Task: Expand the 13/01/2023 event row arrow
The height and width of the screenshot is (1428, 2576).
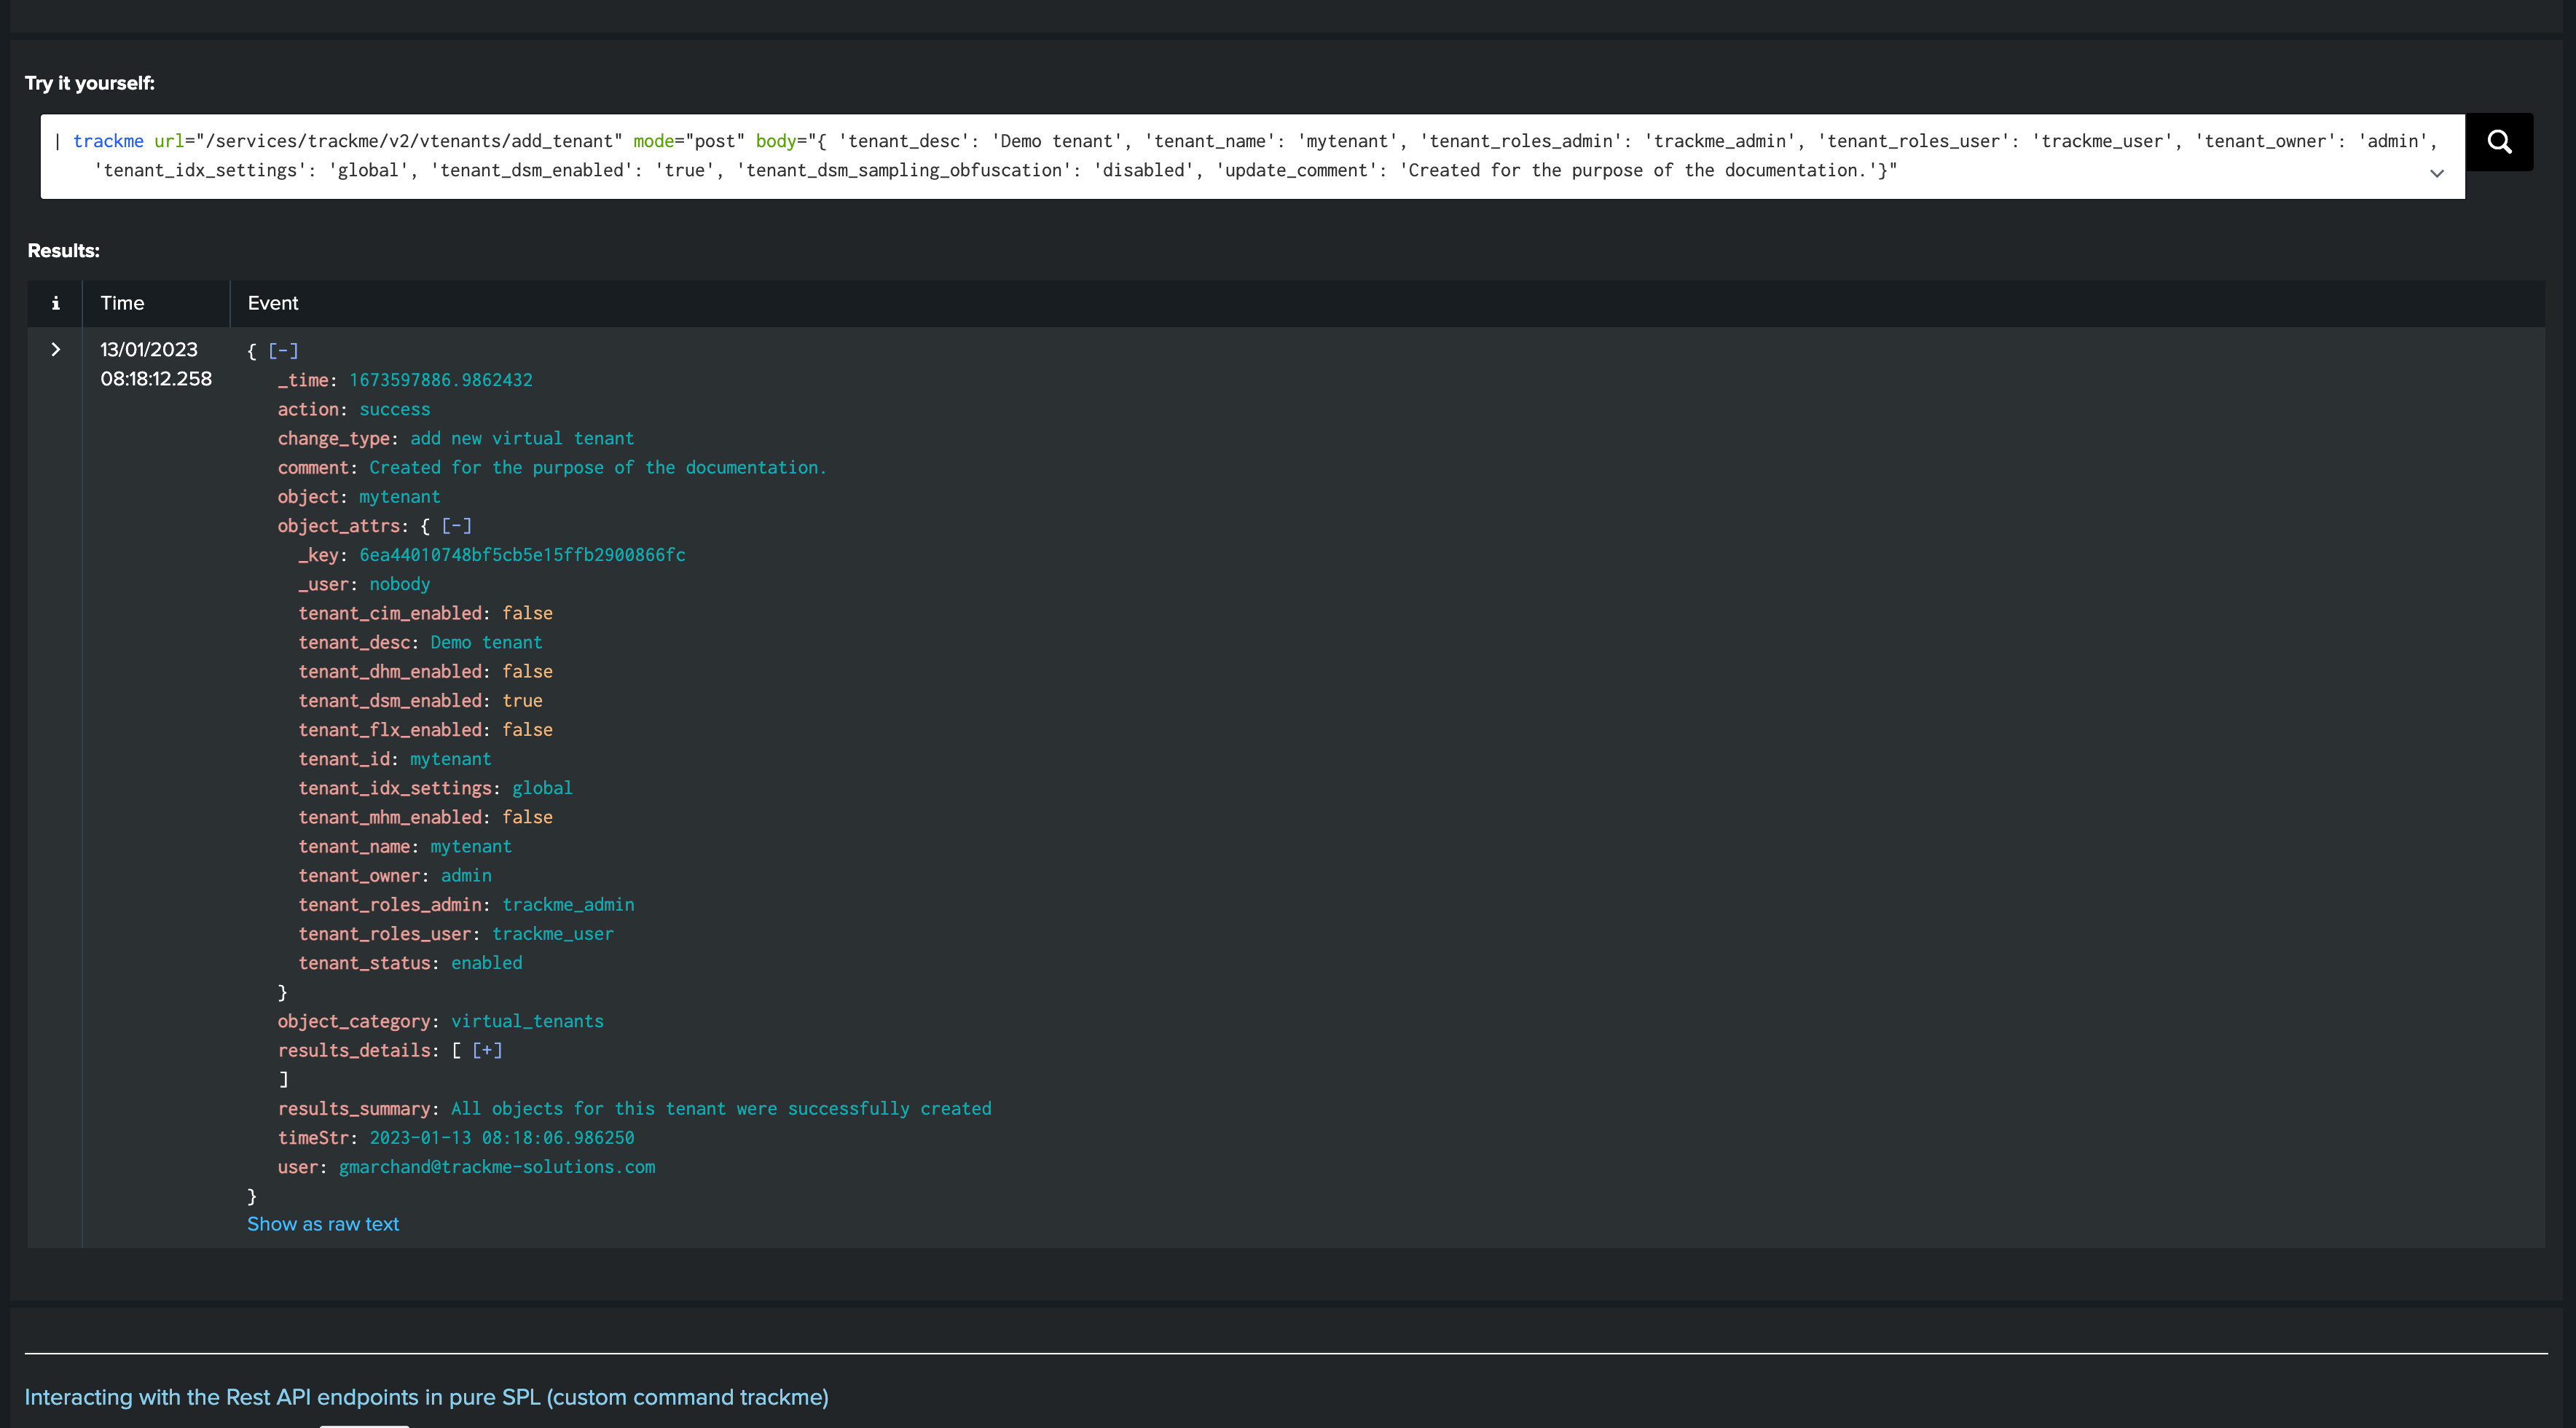Action: (55, 350)
